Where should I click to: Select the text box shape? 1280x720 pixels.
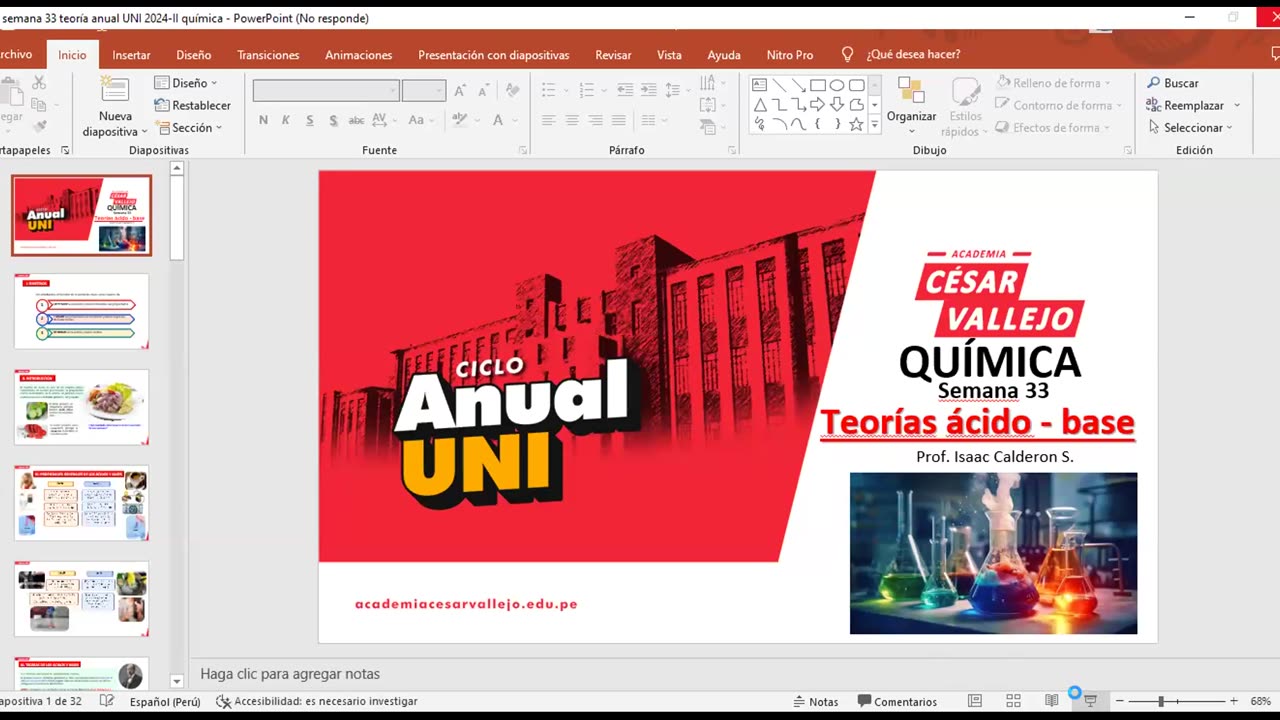coord(760,85)
